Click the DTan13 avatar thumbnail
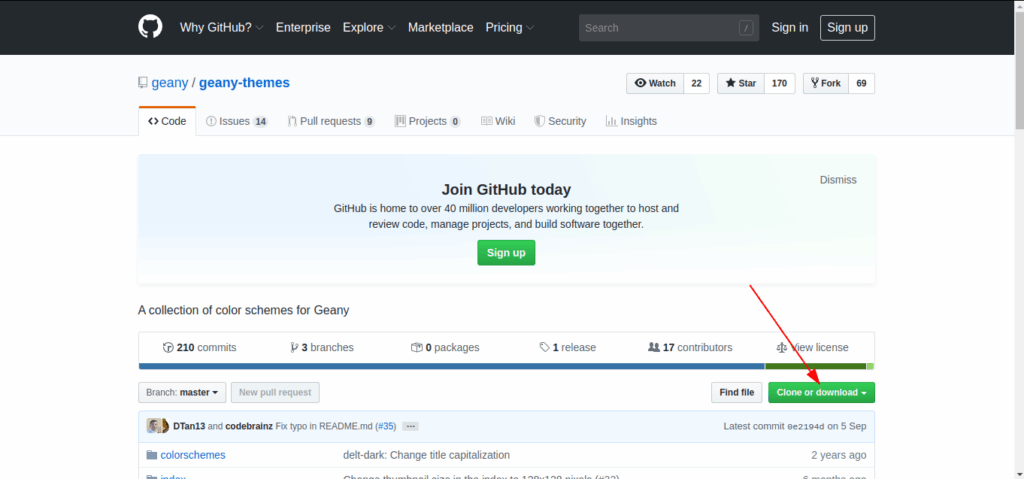 (x=154, y=426)
